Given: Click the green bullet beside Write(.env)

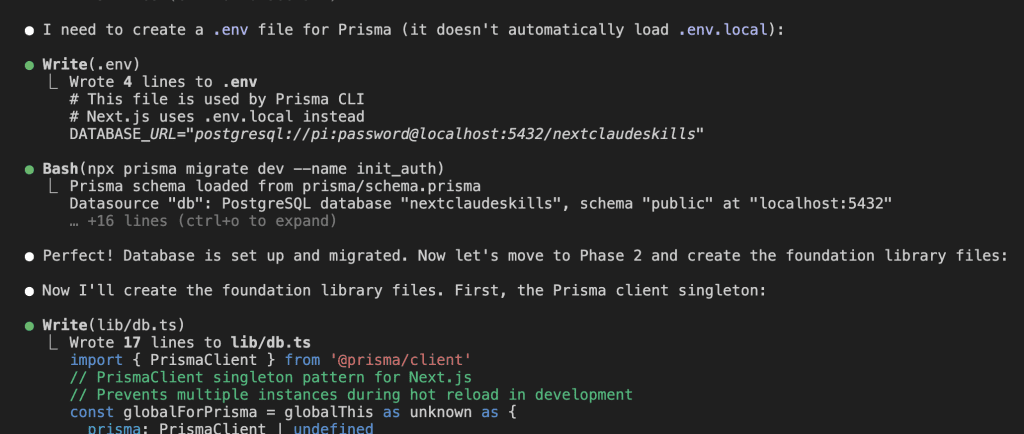Looking at the screenshot, I should point(30,65).
